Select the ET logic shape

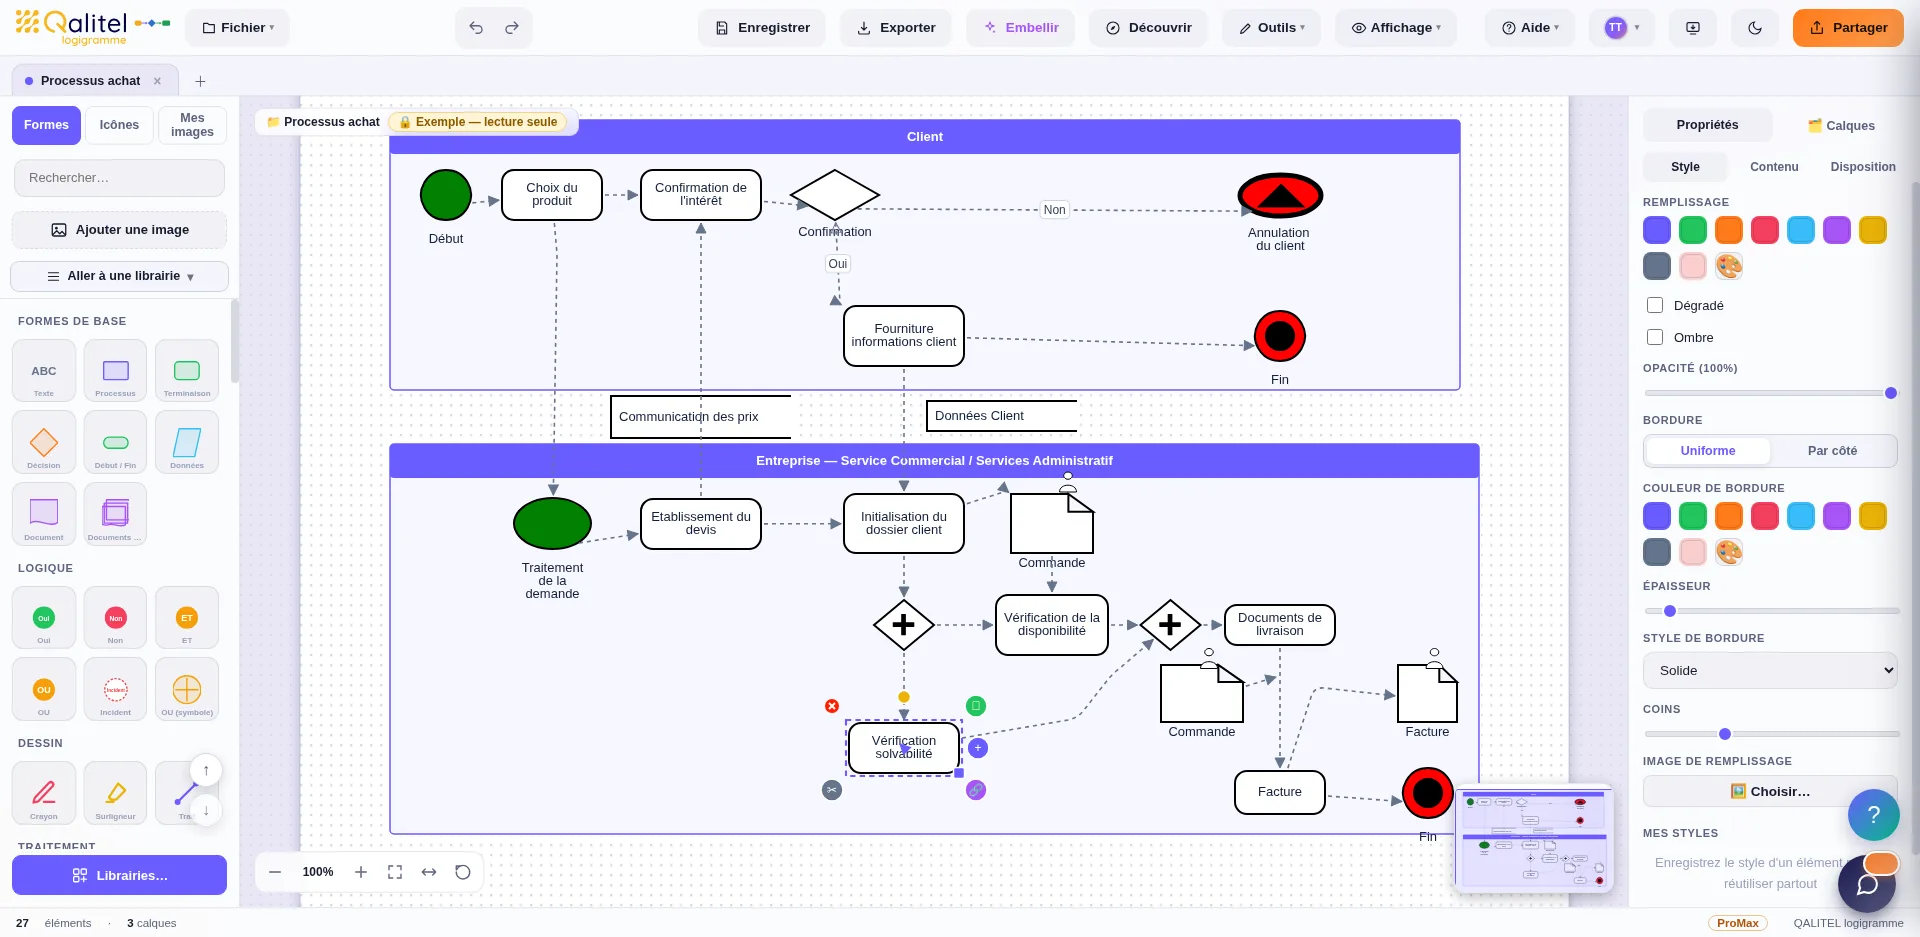(187, 618)
